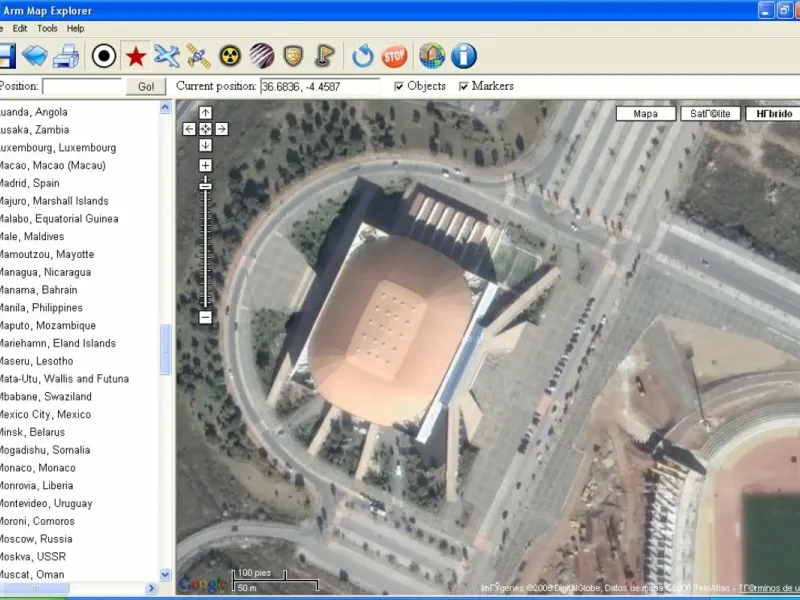This screenshot has height=600, width=800.
Task: Open the Help menu
Action: [x=76, y=29]
